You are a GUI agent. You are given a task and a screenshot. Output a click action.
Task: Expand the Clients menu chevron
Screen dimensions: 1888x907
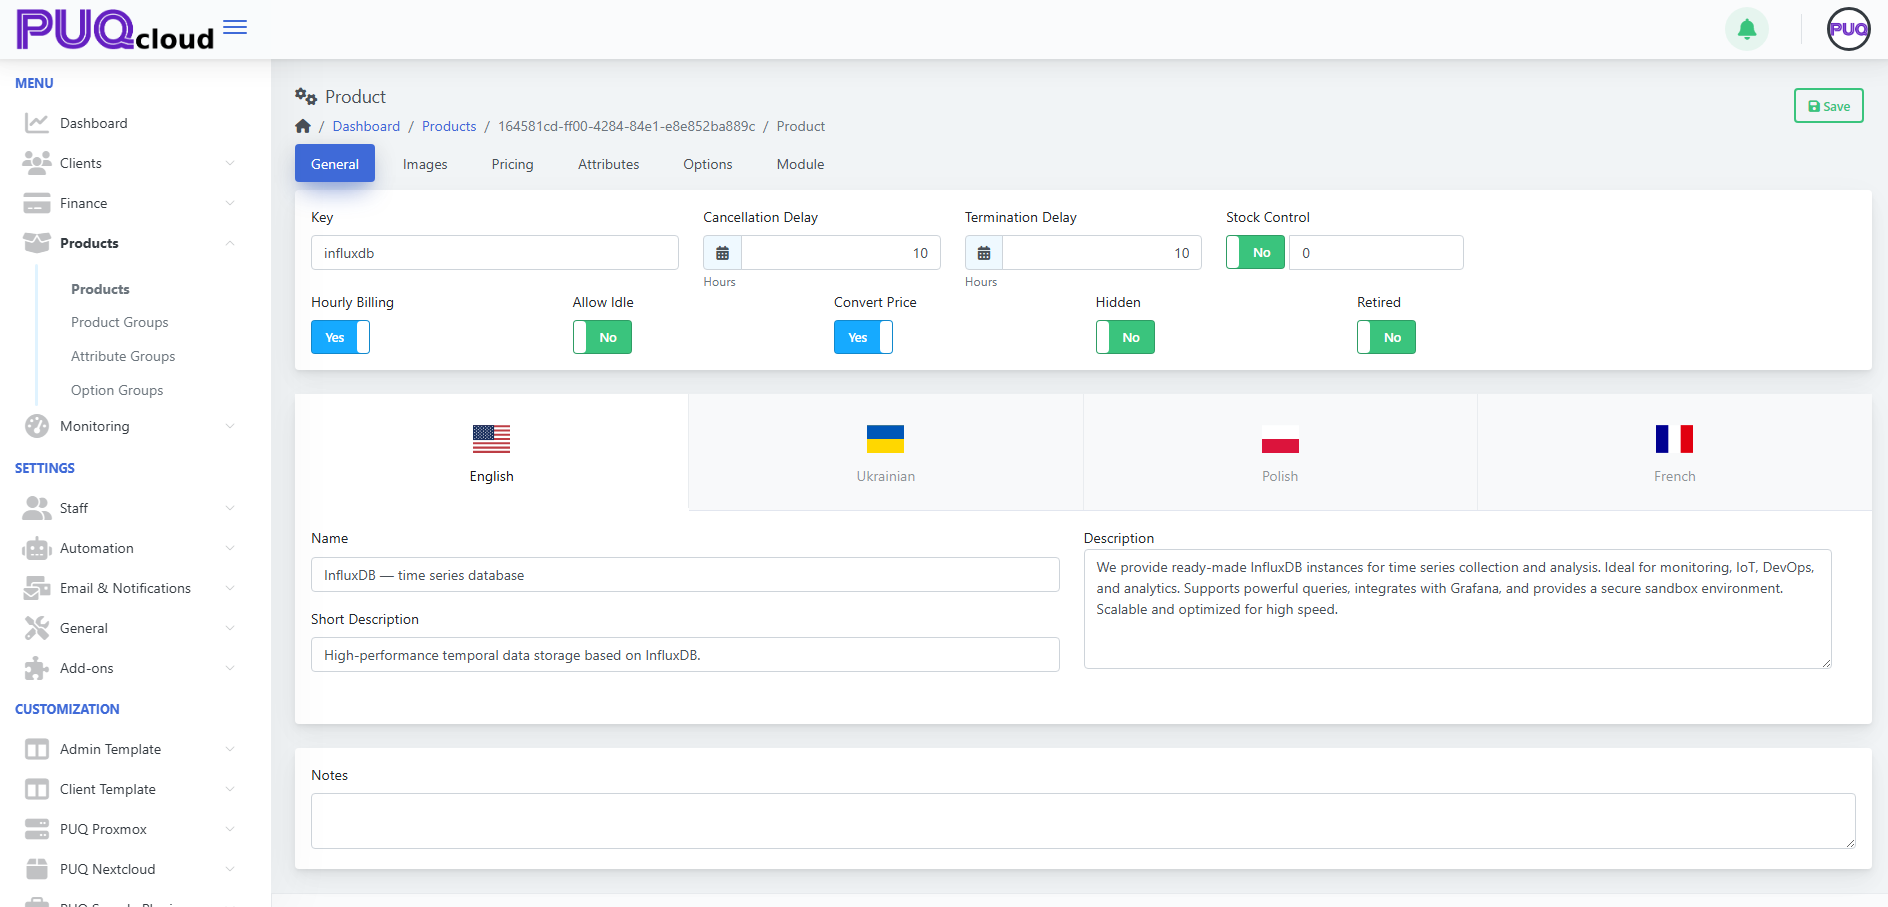coord(230,163)
